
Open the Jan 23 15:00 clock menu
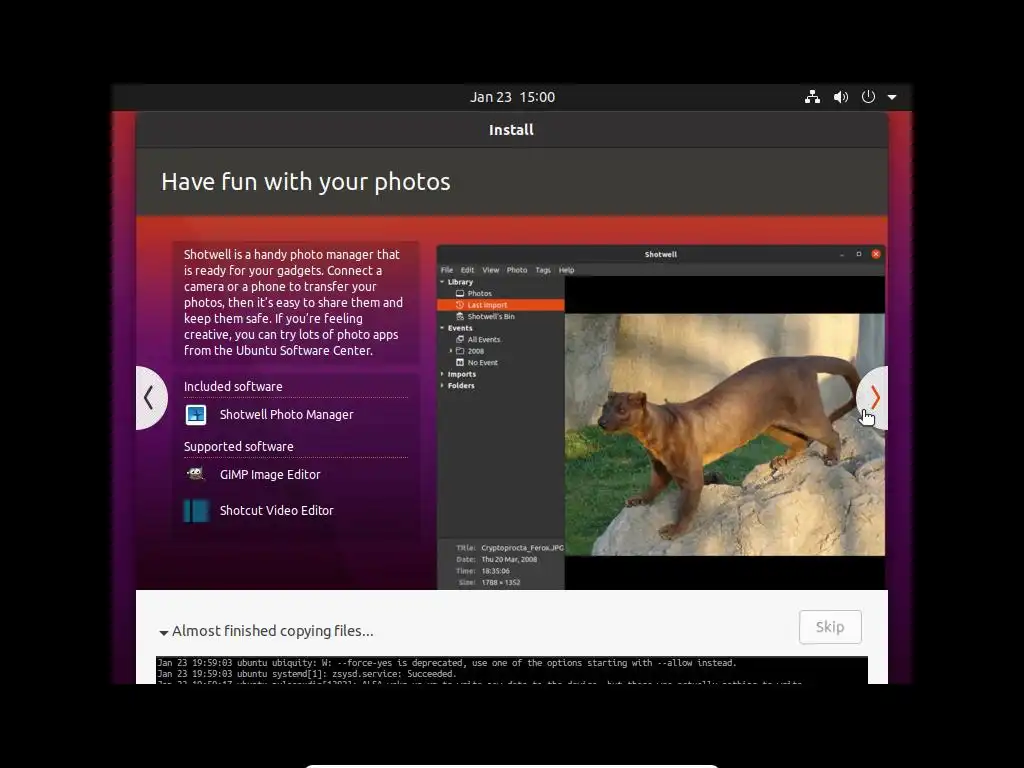click(x=512, y=97)
